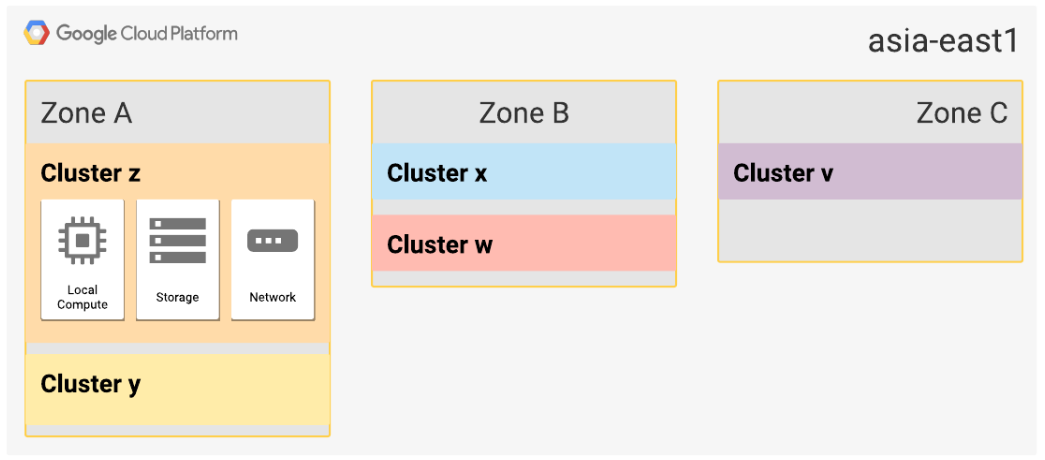
Task: Select the Local Compute CPU chip icon
Action: 83,240
